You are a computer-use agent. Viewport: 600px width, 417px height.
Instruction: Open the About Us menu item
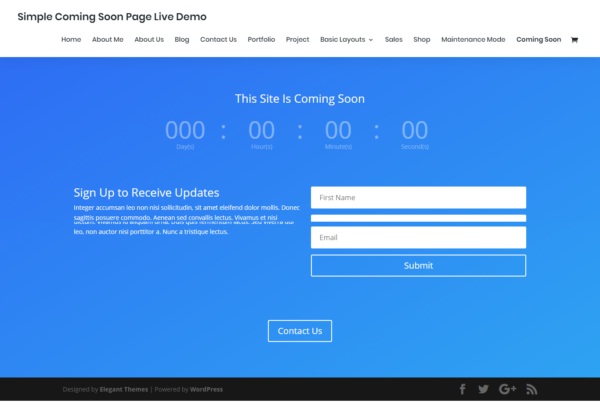tap(149, 39)
